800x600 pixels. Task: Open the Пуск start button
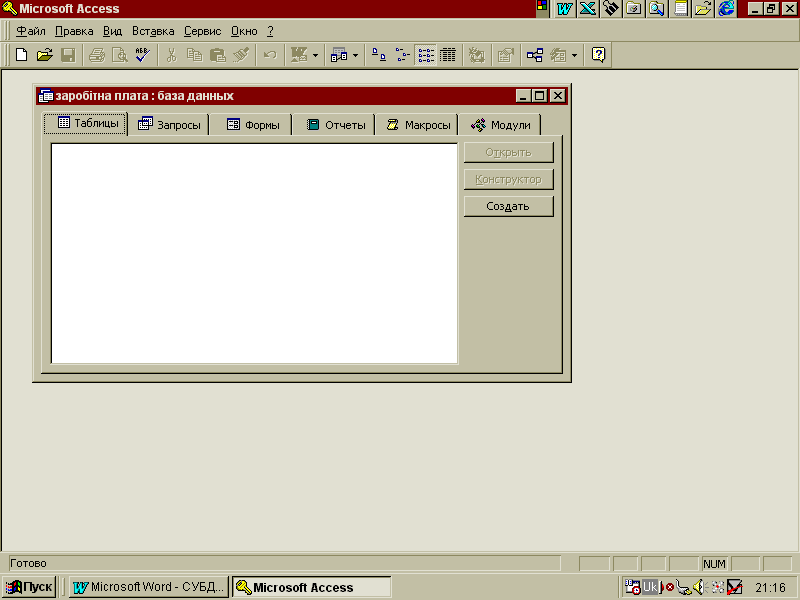pyautogui.click(x=29, y=587)
